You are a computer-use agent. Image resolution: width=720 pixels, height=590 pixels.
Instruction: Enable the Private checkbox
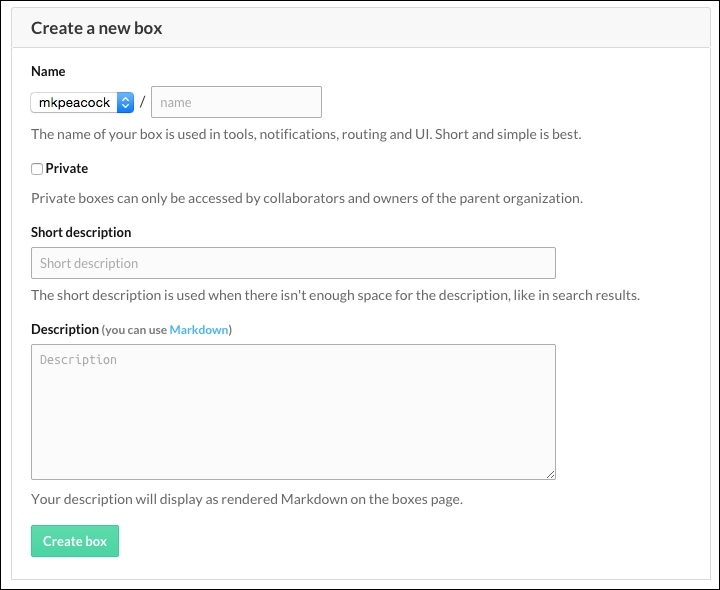click(x=37, y=169)
